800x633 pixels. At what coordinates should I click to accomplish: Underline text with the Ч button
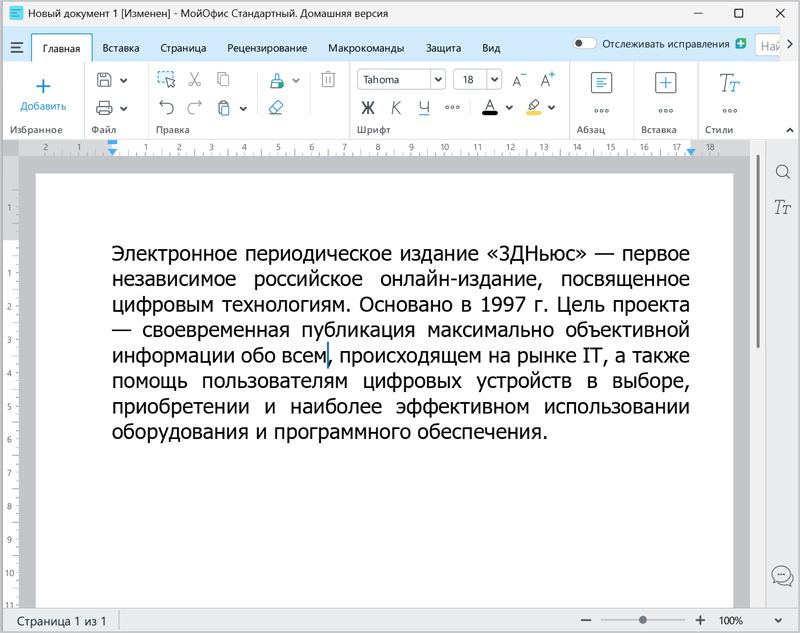tap(424, 108)
